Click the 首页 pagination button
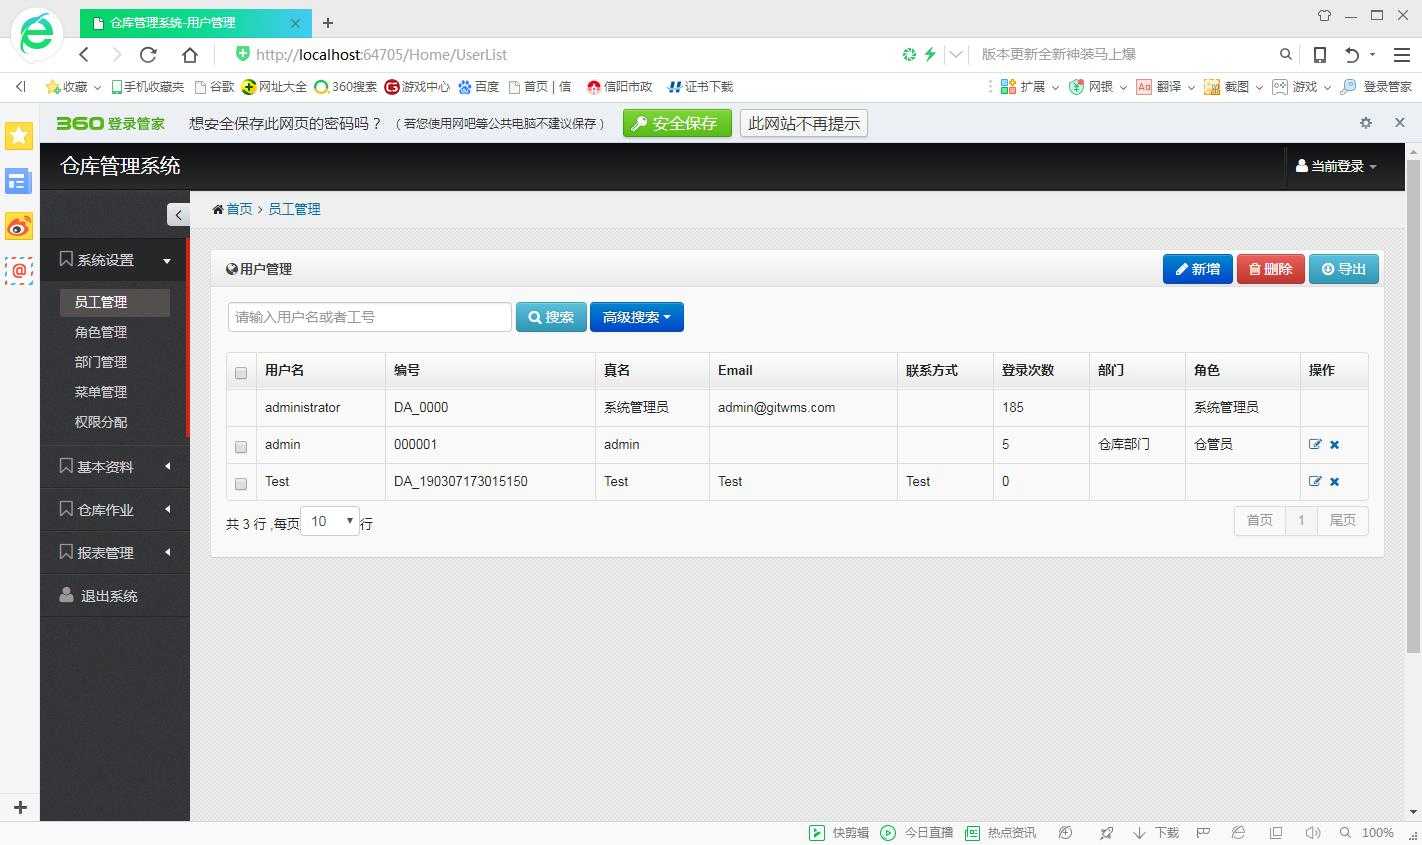This screenshot has width=1422, height=845. tap(1260, 520)
